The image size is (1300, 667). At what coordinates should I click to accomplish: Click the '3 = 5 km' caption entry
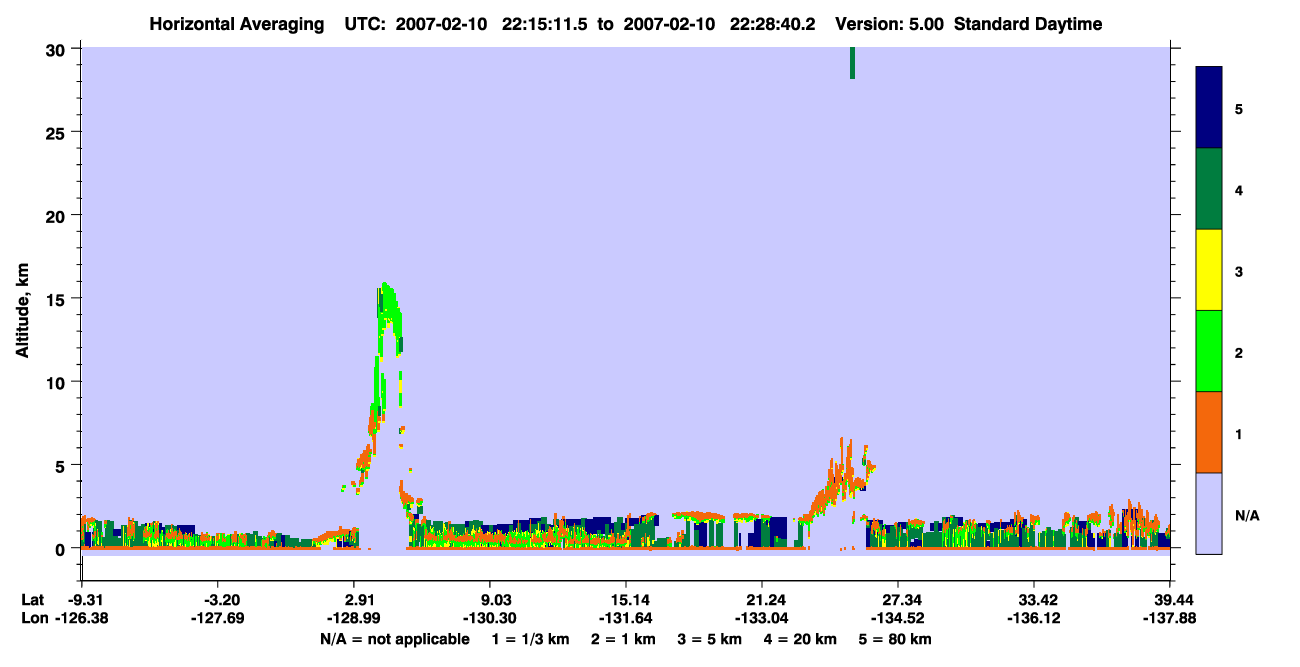pyautogui.click(x=710, y=639)
